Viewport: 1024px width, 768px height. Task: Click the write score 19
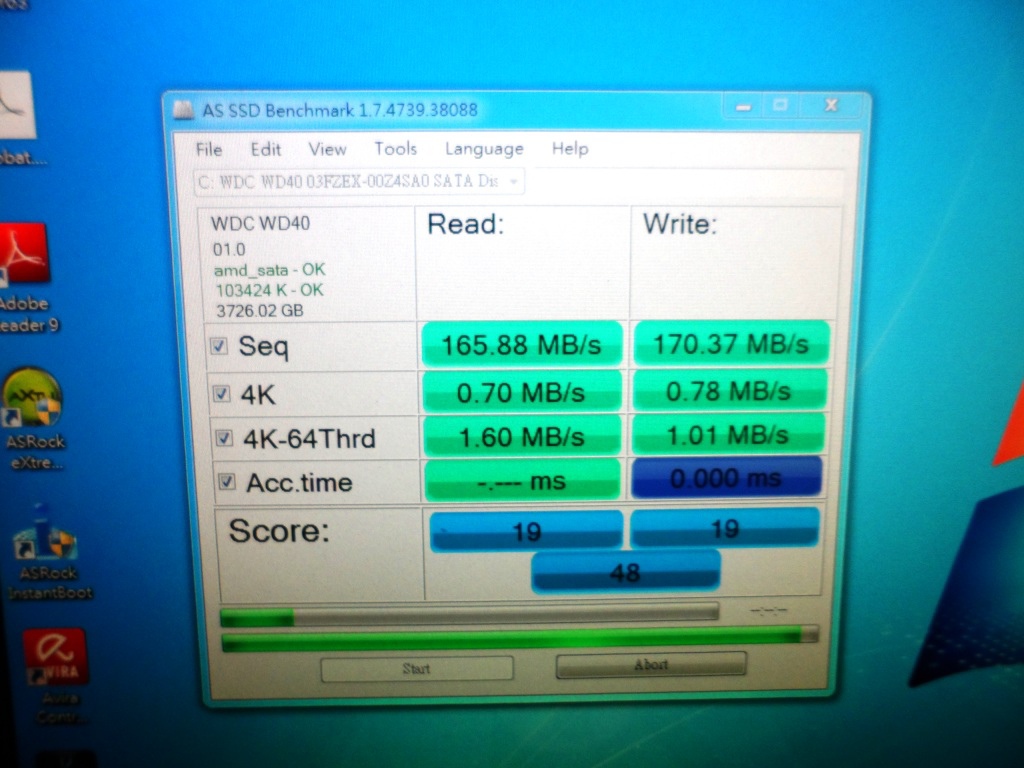click(x=725, y=528)
